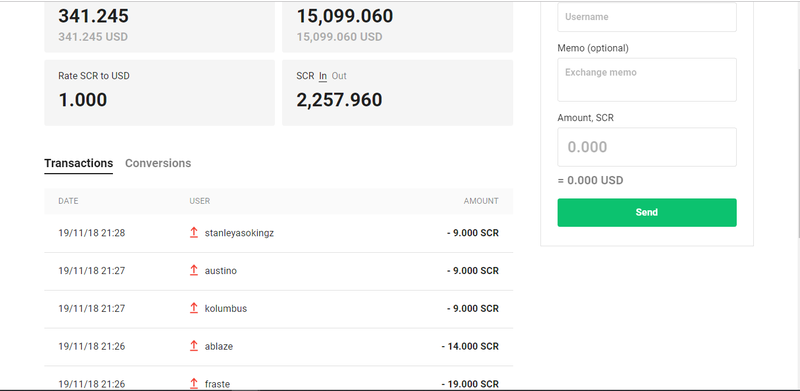This screenshot has height=391, width=800.
Task: Click the DATE column header
Action: point(68,201)
